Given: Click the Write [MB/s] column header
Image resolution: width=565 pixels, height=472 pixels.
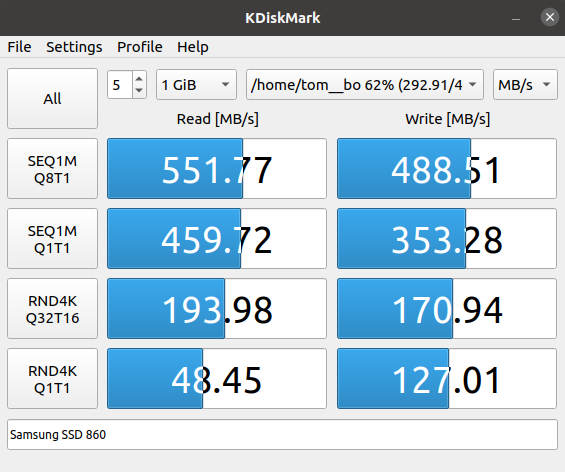Looking at the screenshot, I should [x=448, y=119].
